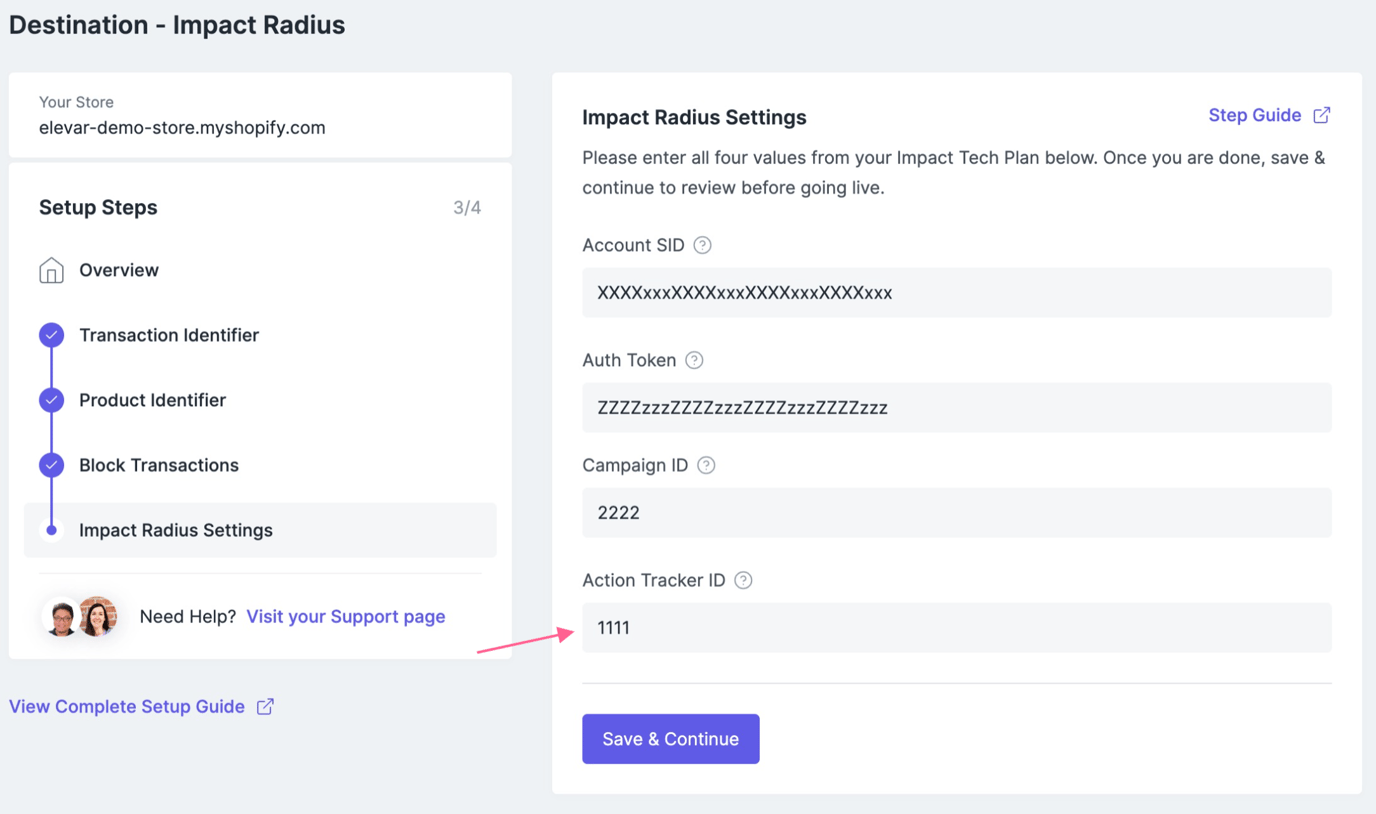
Task: Click the support team avatar images
Action: point(81,616)
